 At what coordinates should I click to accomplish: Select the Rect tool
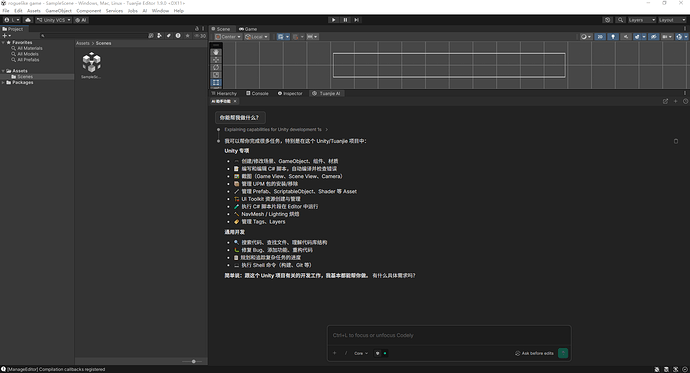pyautogui.click(x=216, y=82)
